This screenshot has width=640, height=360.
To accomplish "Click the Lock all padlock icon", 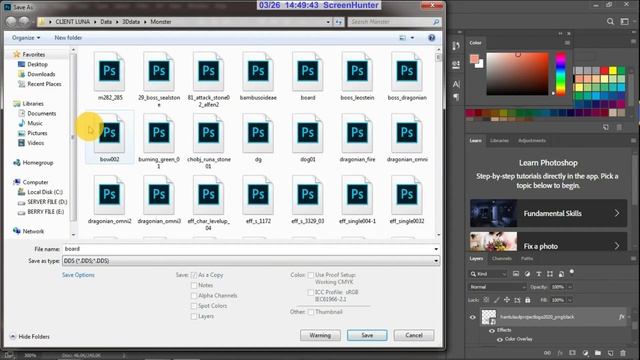I will click(528, 300).
